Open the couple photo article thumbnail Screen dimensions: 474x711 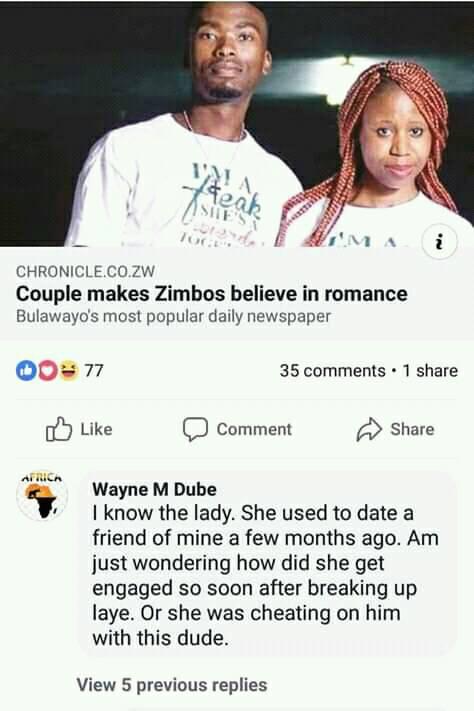[237, 123]
